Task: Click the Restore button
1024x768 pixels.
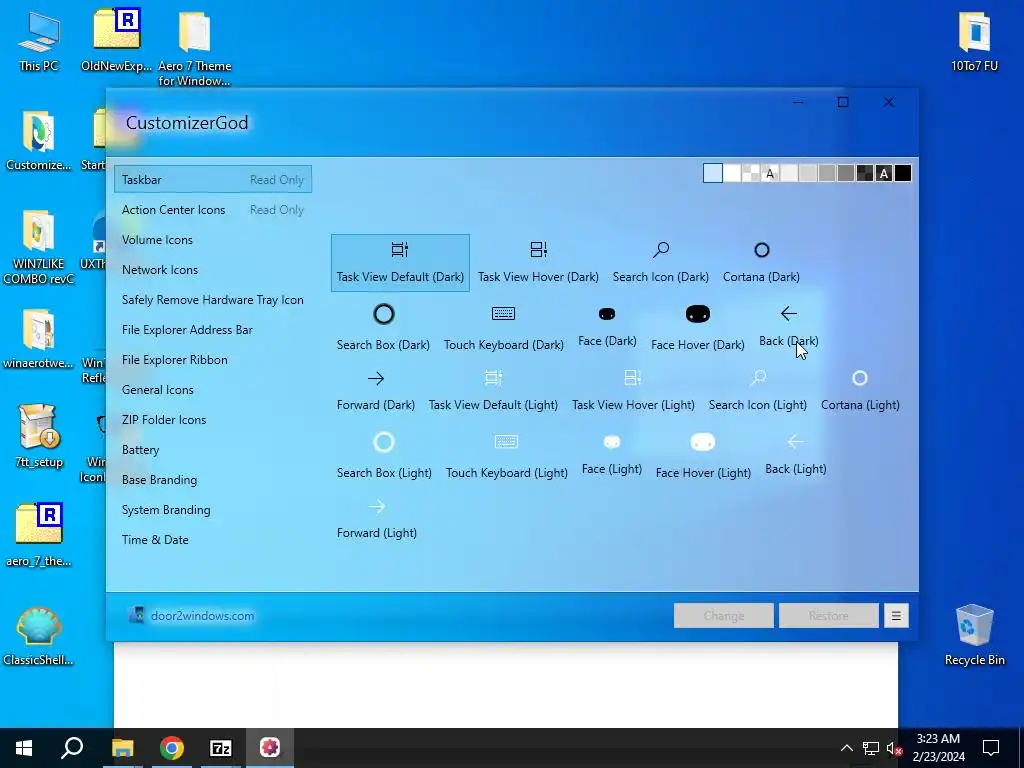Action: point(829,616)
